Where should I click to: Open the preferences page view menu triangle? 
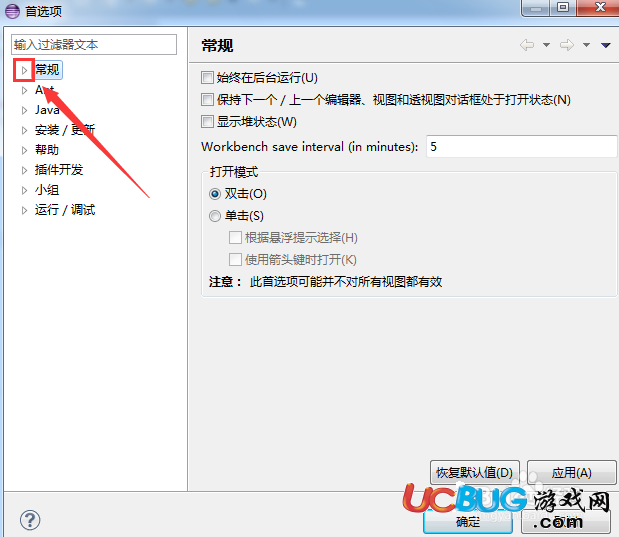point(606,45)
